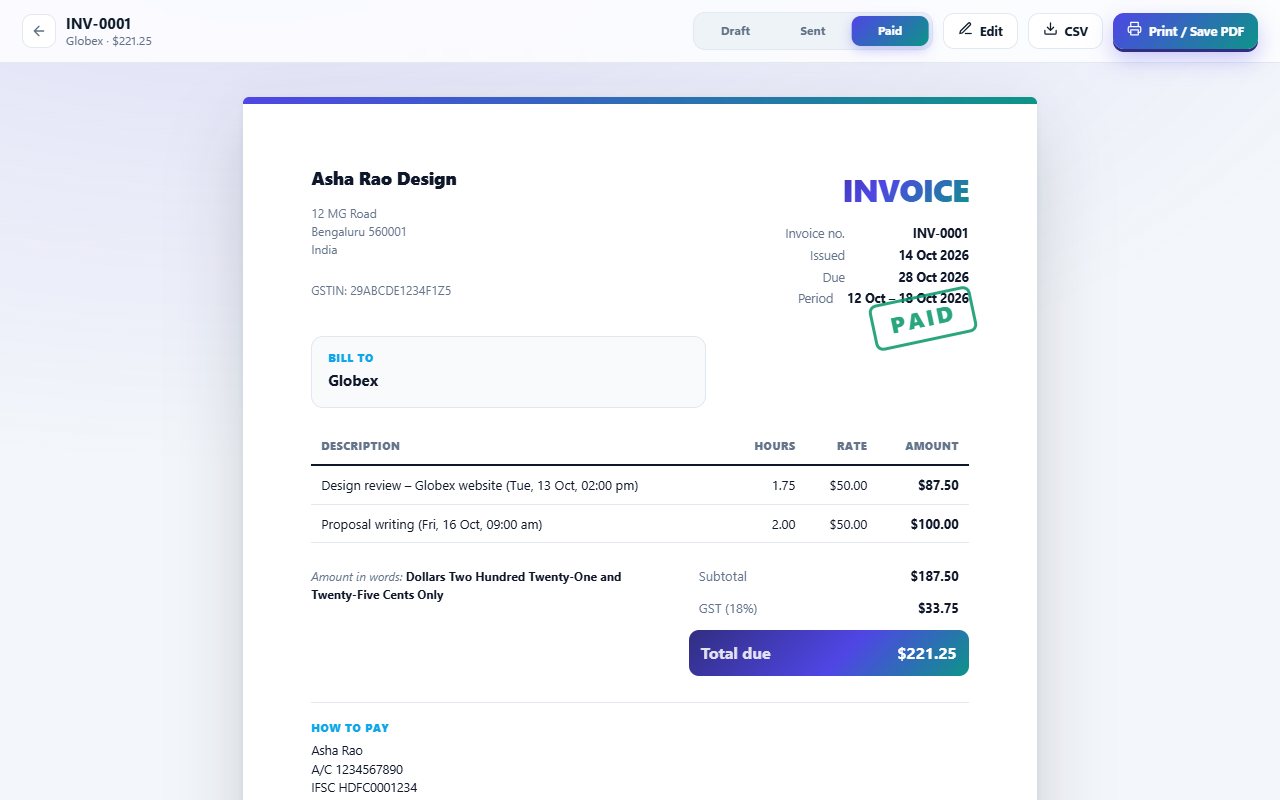The width and height of the screenshot is (1280, 800).
Task: Click the $87.50 amount cell
Action: pos(938,485)
